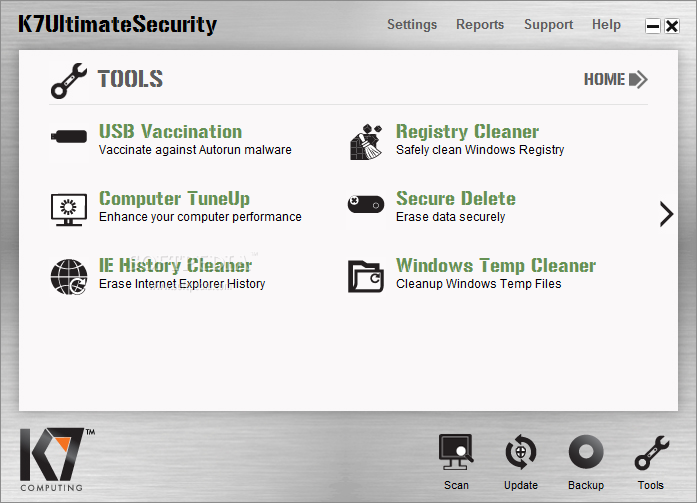Image resolution: width=697 pixels, height=503 pixels.
Task: Open Scan from the bottom toolbar icon
Action: click(x=456, y=452)
